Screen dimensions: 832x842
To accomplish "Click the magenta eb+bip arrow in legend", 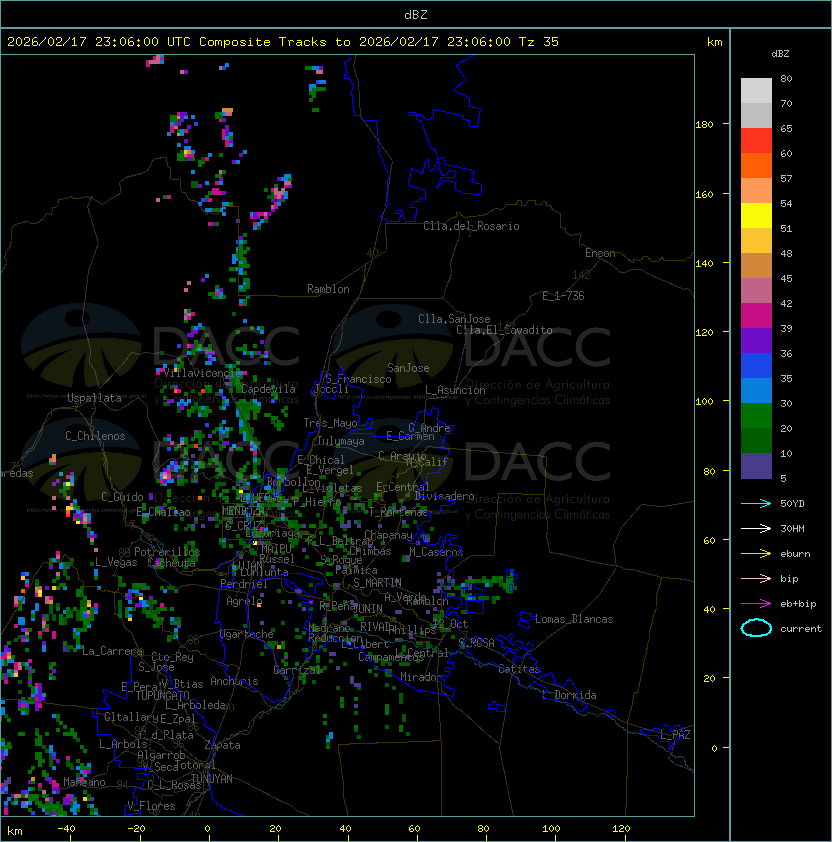I will click(x=756, y=604).
